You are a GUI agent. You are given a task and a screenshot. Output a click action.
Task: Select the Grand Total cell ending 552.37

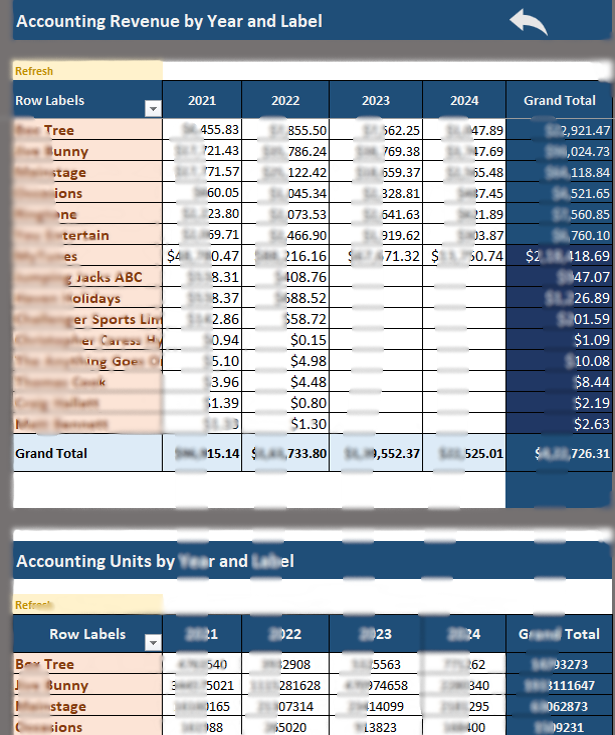coord(376,453)
